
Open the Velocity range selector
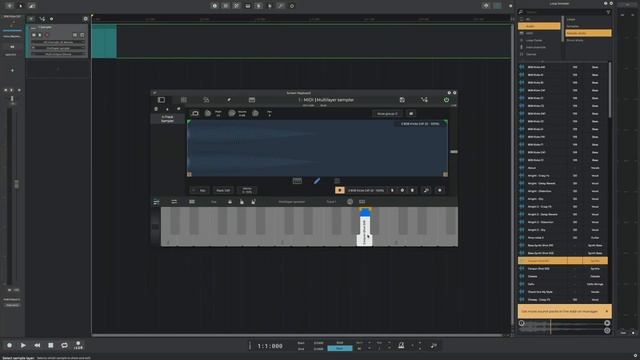[x=247, y=190]
